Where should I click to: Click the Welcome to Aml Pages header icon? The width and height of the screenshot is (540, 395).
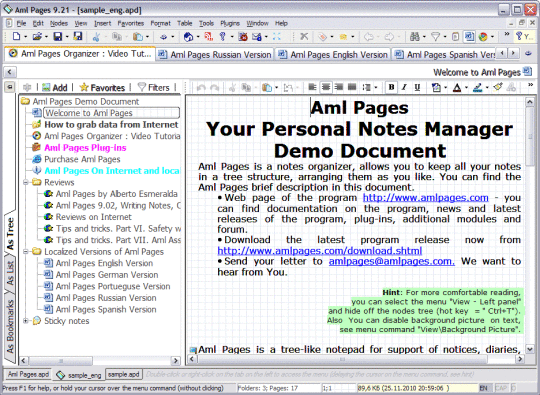(x=528, y=71)
